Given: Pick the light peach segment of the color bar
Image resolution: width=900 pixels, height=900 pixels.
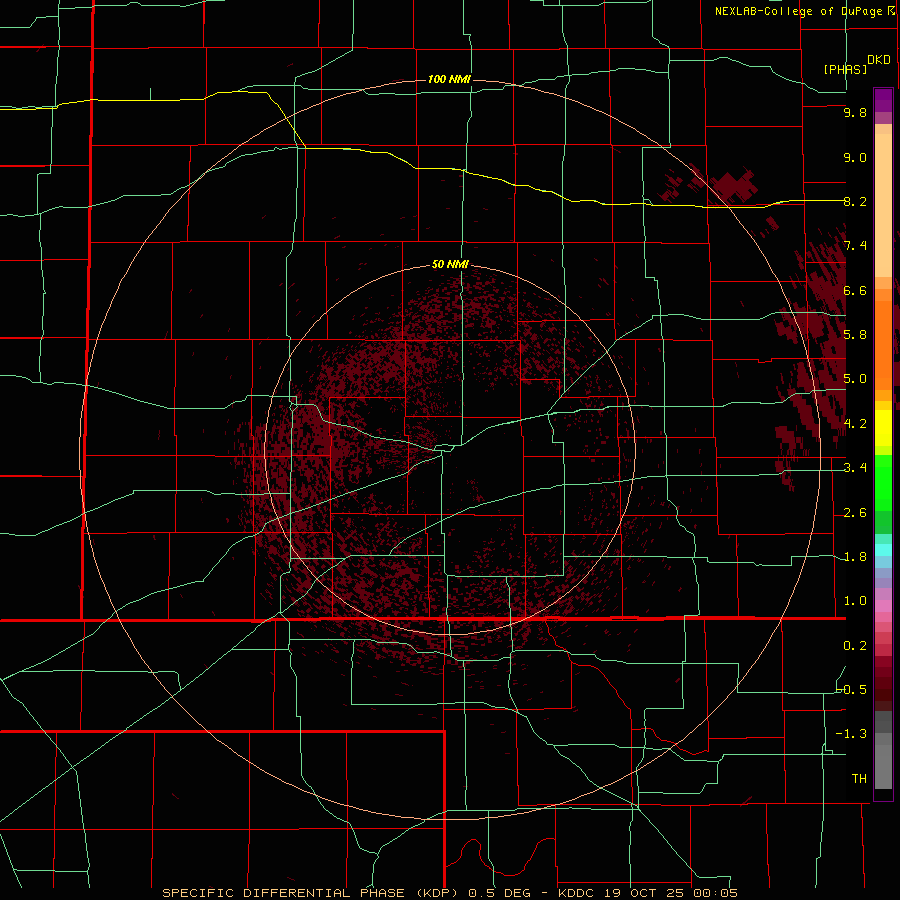Looking at the screenshot, I should tap(883, 205).
